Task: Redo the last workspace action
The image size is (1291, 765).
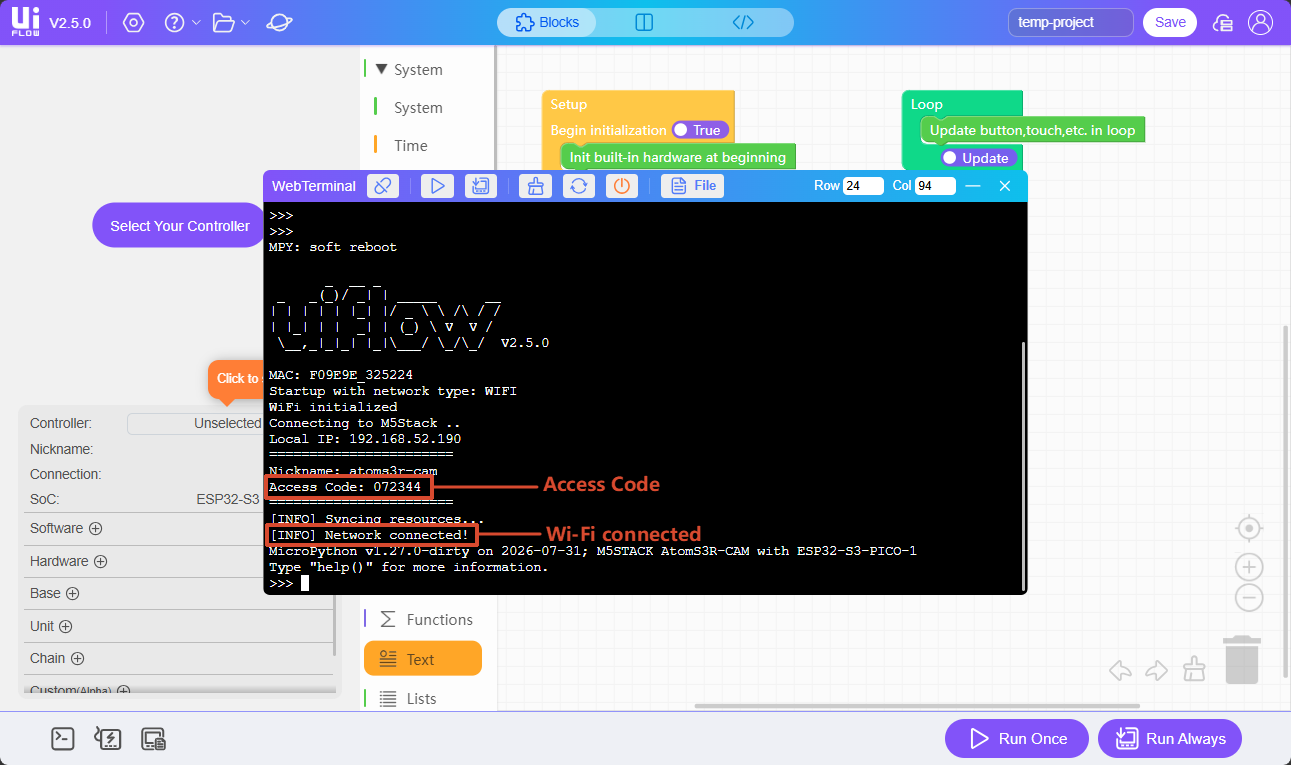Action: point(1157,669)
